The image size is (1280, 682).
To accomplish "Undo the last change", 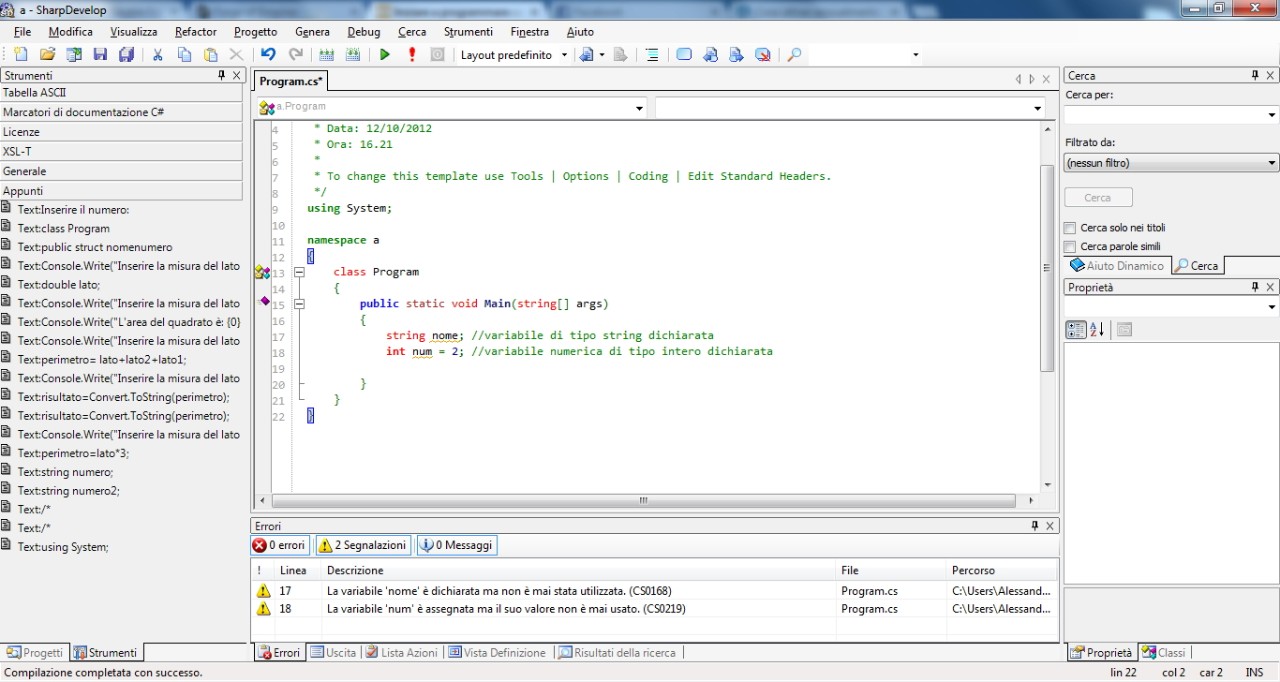I will coord(268,54).
